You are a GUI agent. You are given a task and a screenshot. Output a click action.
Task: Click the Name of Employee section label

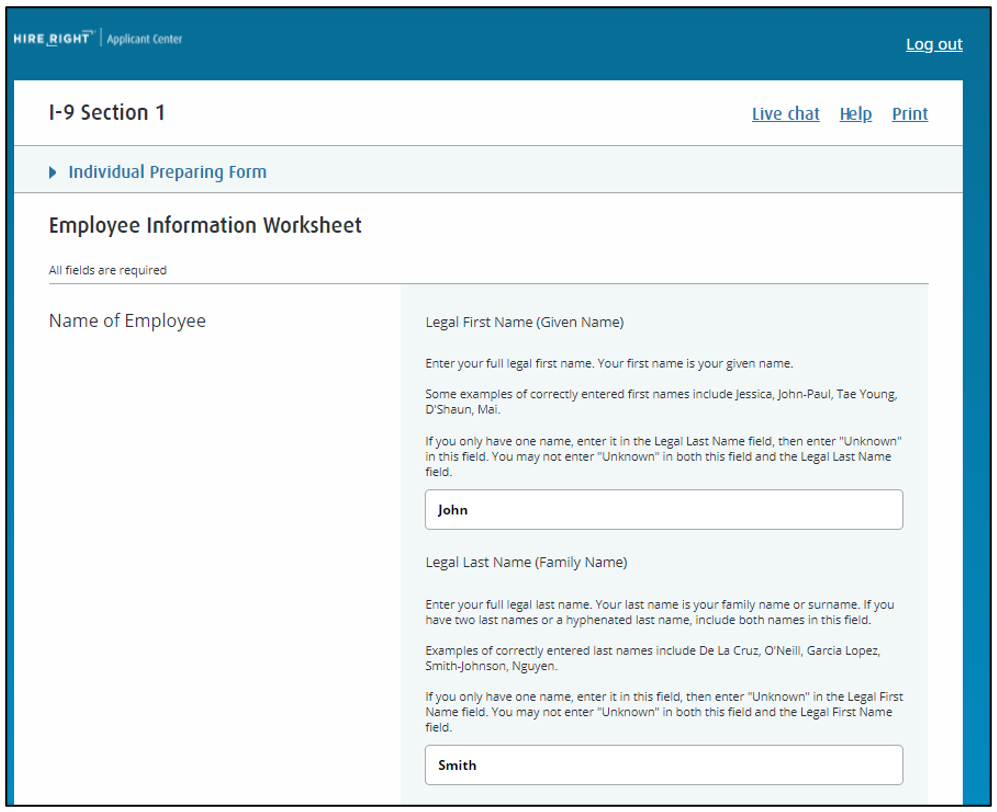(127, 321)
